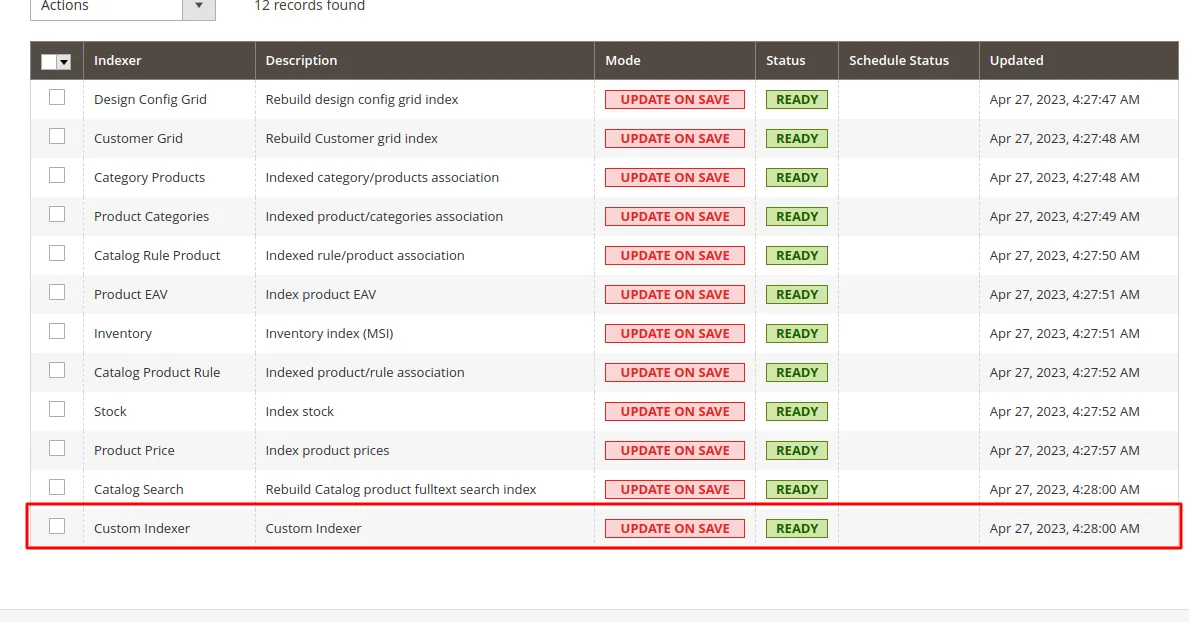
Task: Click the Catalog Product Rule indexer name
Action: coord(157,372)
